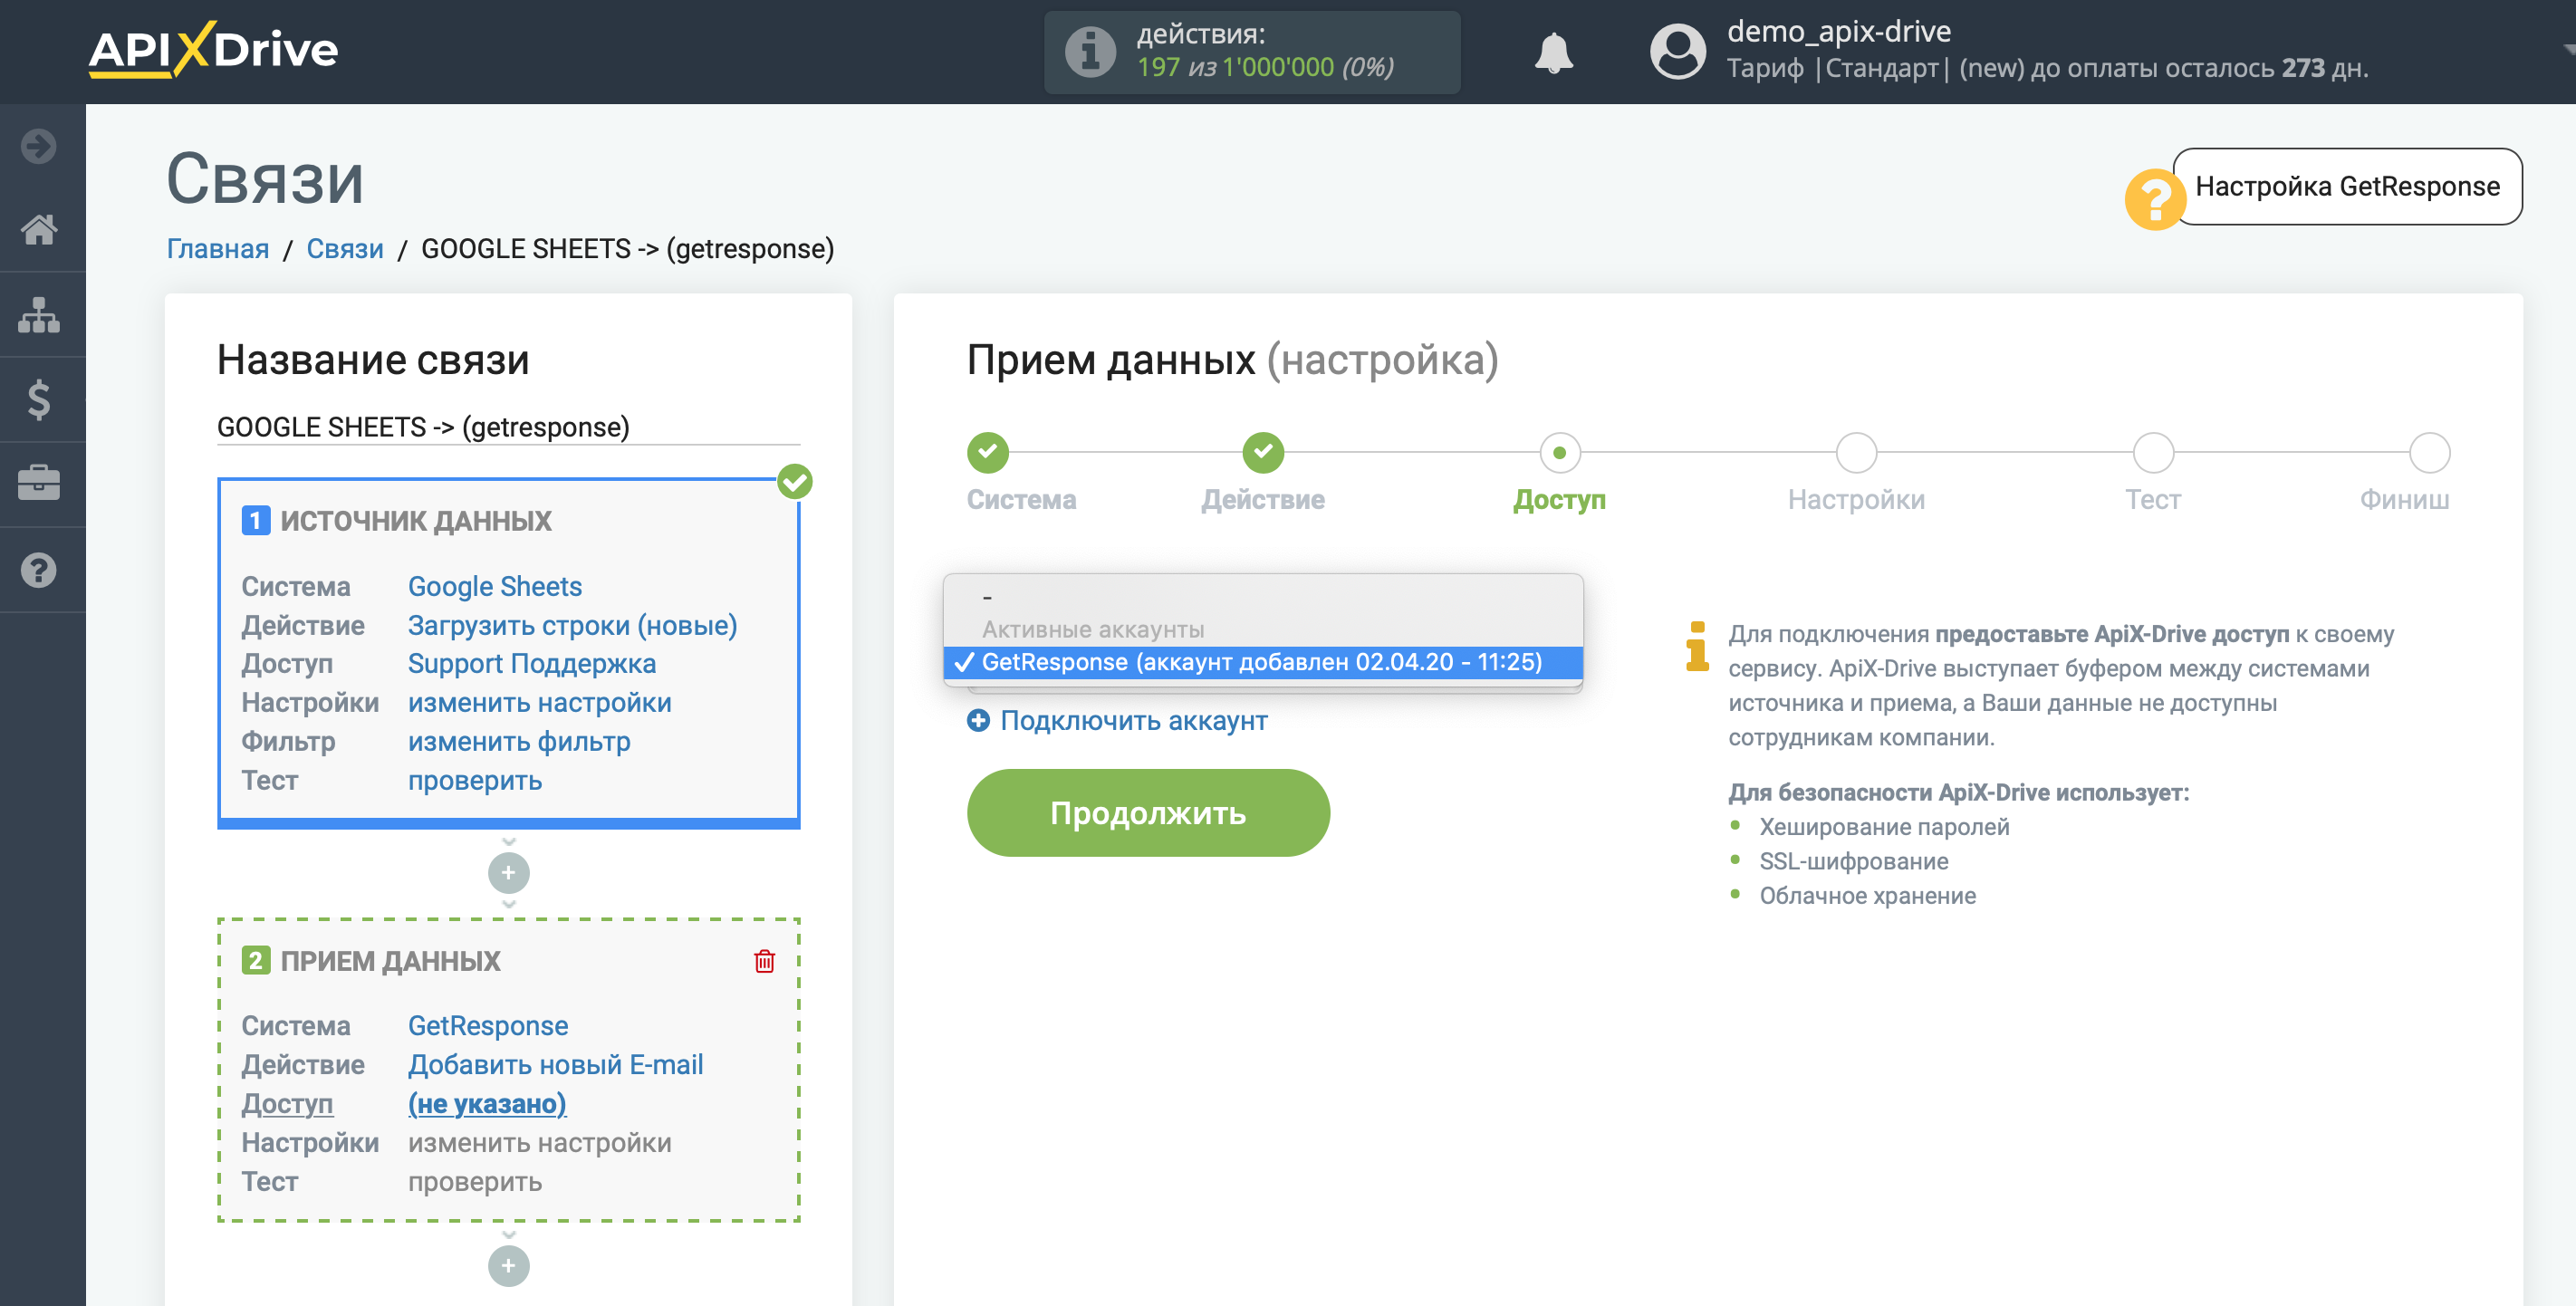Viewport: 2576px width, 1306px height.
Task: Open GetResponse system link
Action: (487, 1026)
